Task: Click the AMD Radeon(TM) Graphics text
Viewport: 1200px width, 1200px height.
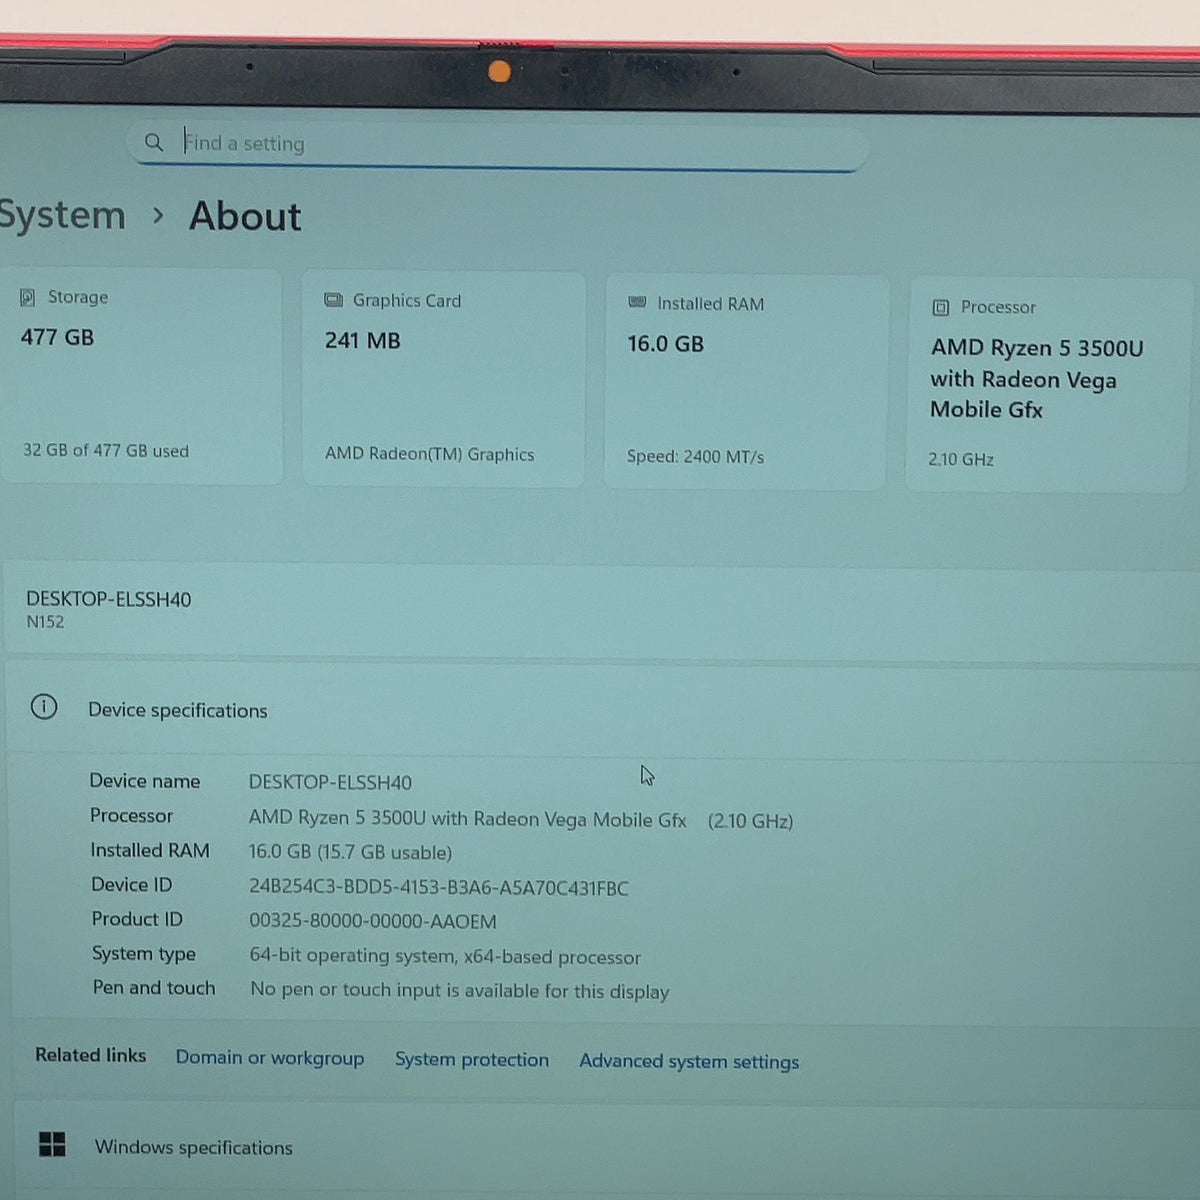Action: [x=429, y=454]
